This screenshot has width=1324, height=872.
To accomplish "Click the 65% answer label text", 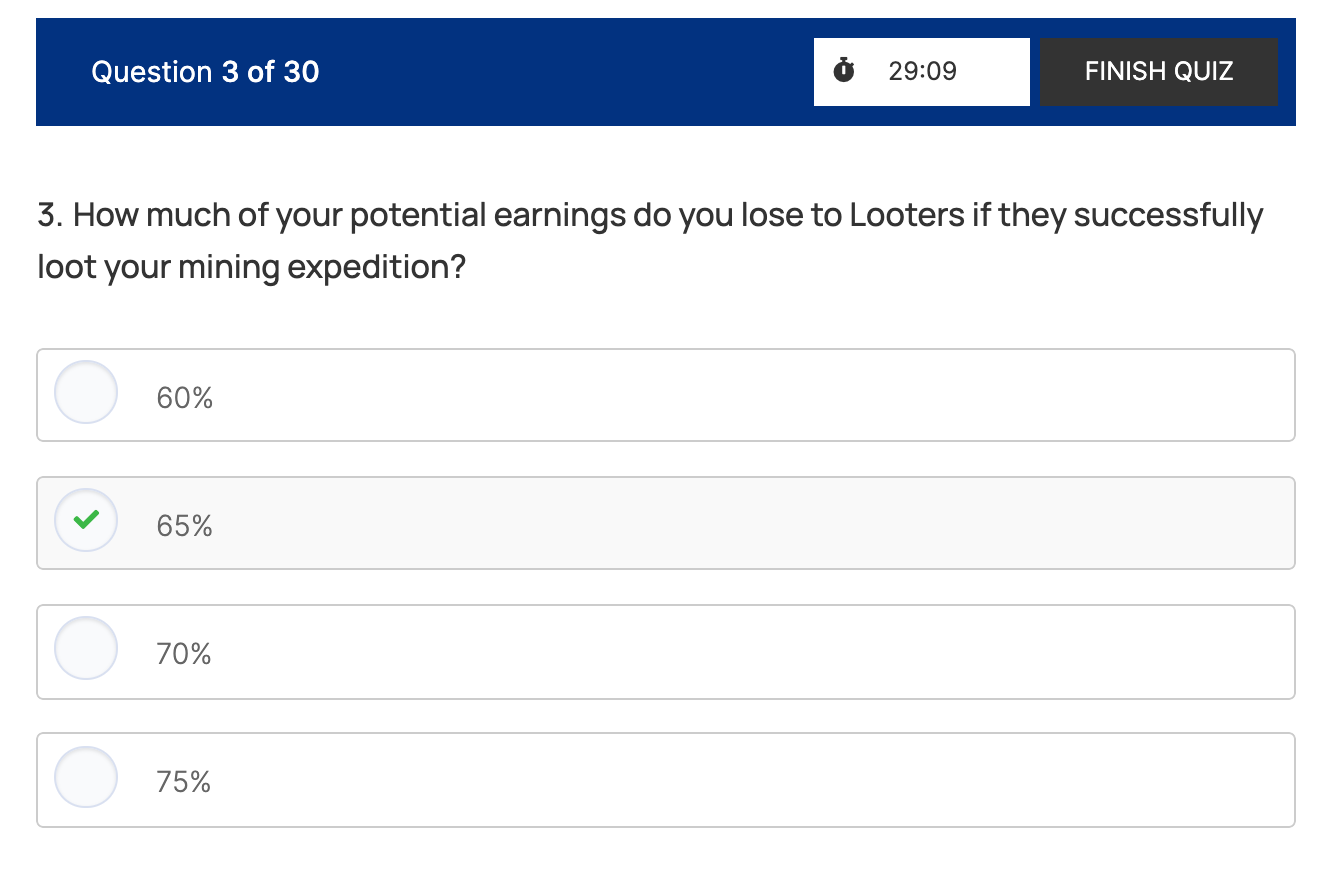I will pyautogui.click(x=185, y=526).
